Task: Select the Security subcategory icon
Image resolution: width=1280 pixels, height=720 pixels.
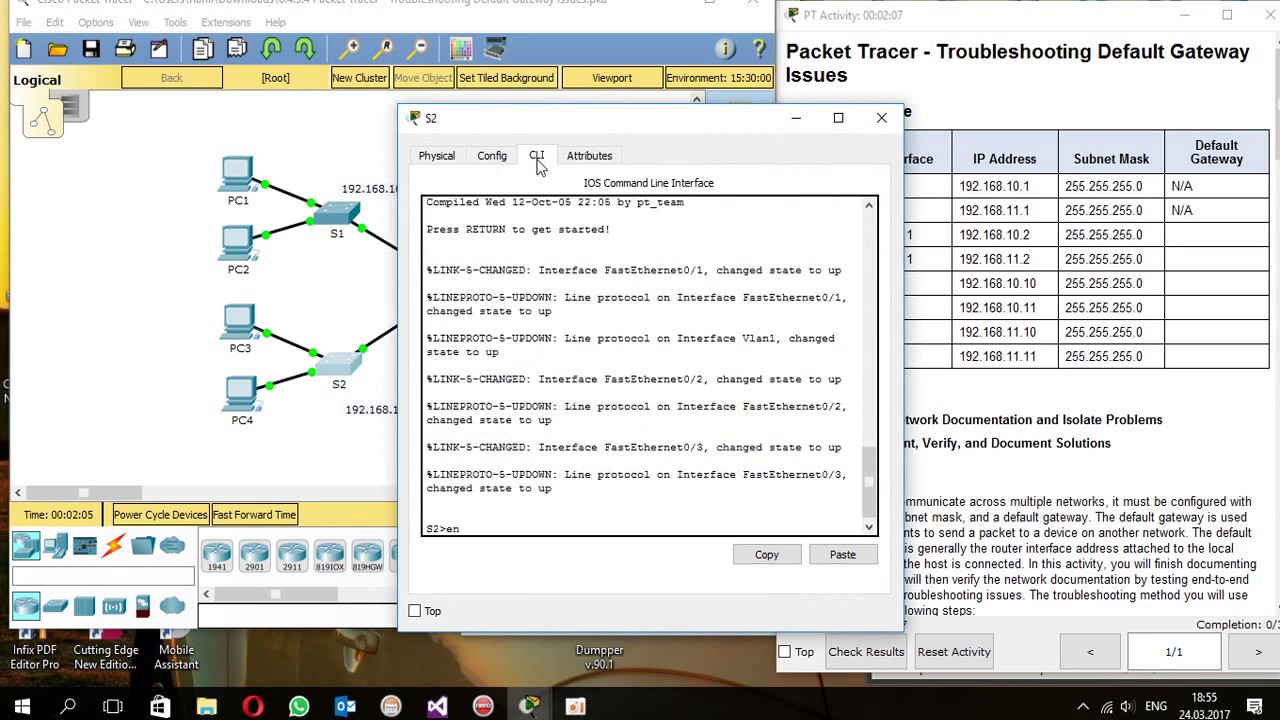Action: click(143, 605)
